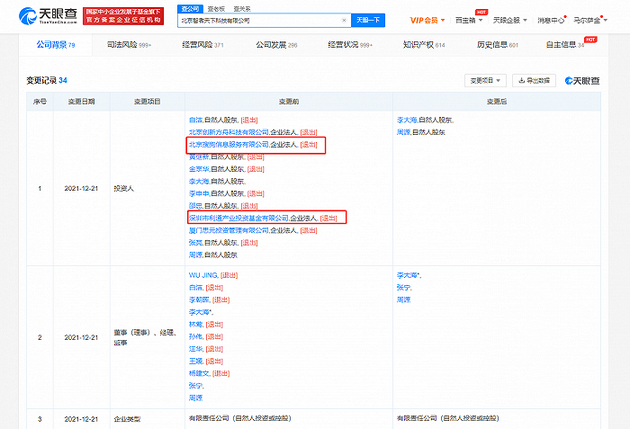This screenshot has width=630, height=429.
Task: Switch to 司法风险 tab
Action: click(x=129, y=45)
